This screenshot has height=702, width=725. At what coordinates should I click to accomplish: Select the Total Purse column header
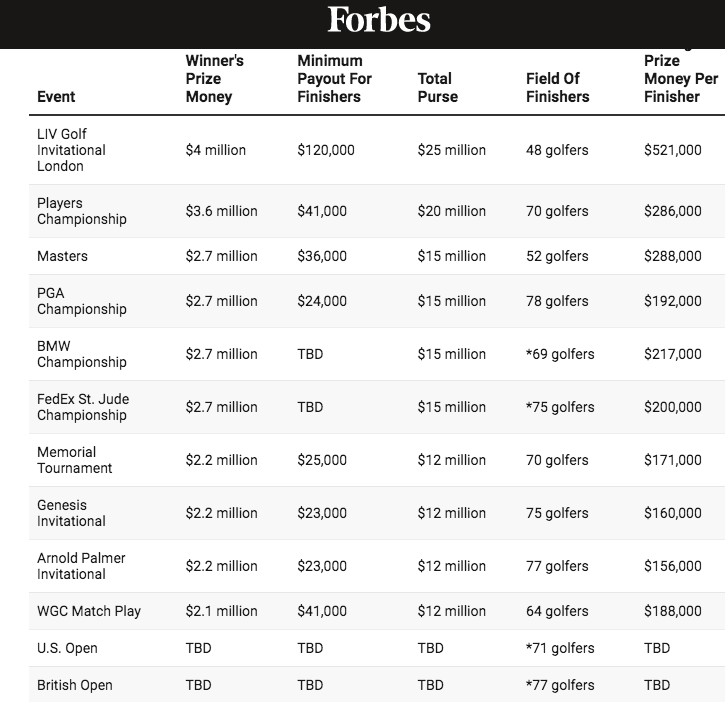click(437, 87)
